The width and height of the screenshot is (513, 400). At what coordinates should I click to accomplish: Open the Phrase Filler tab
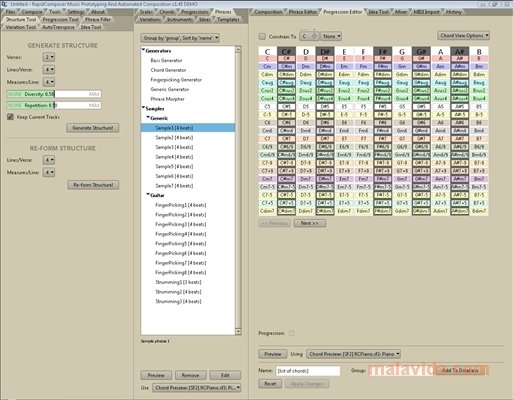click(x=98, y=19)
